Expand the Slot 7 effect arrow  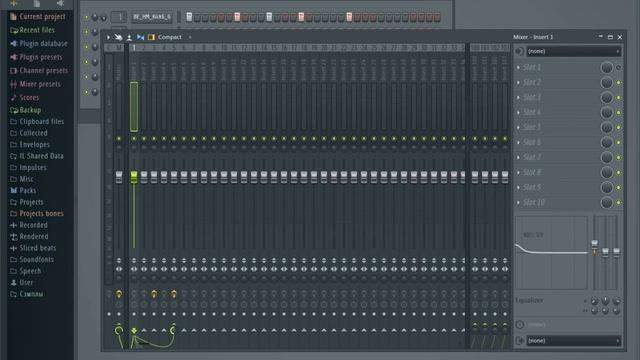519,158
